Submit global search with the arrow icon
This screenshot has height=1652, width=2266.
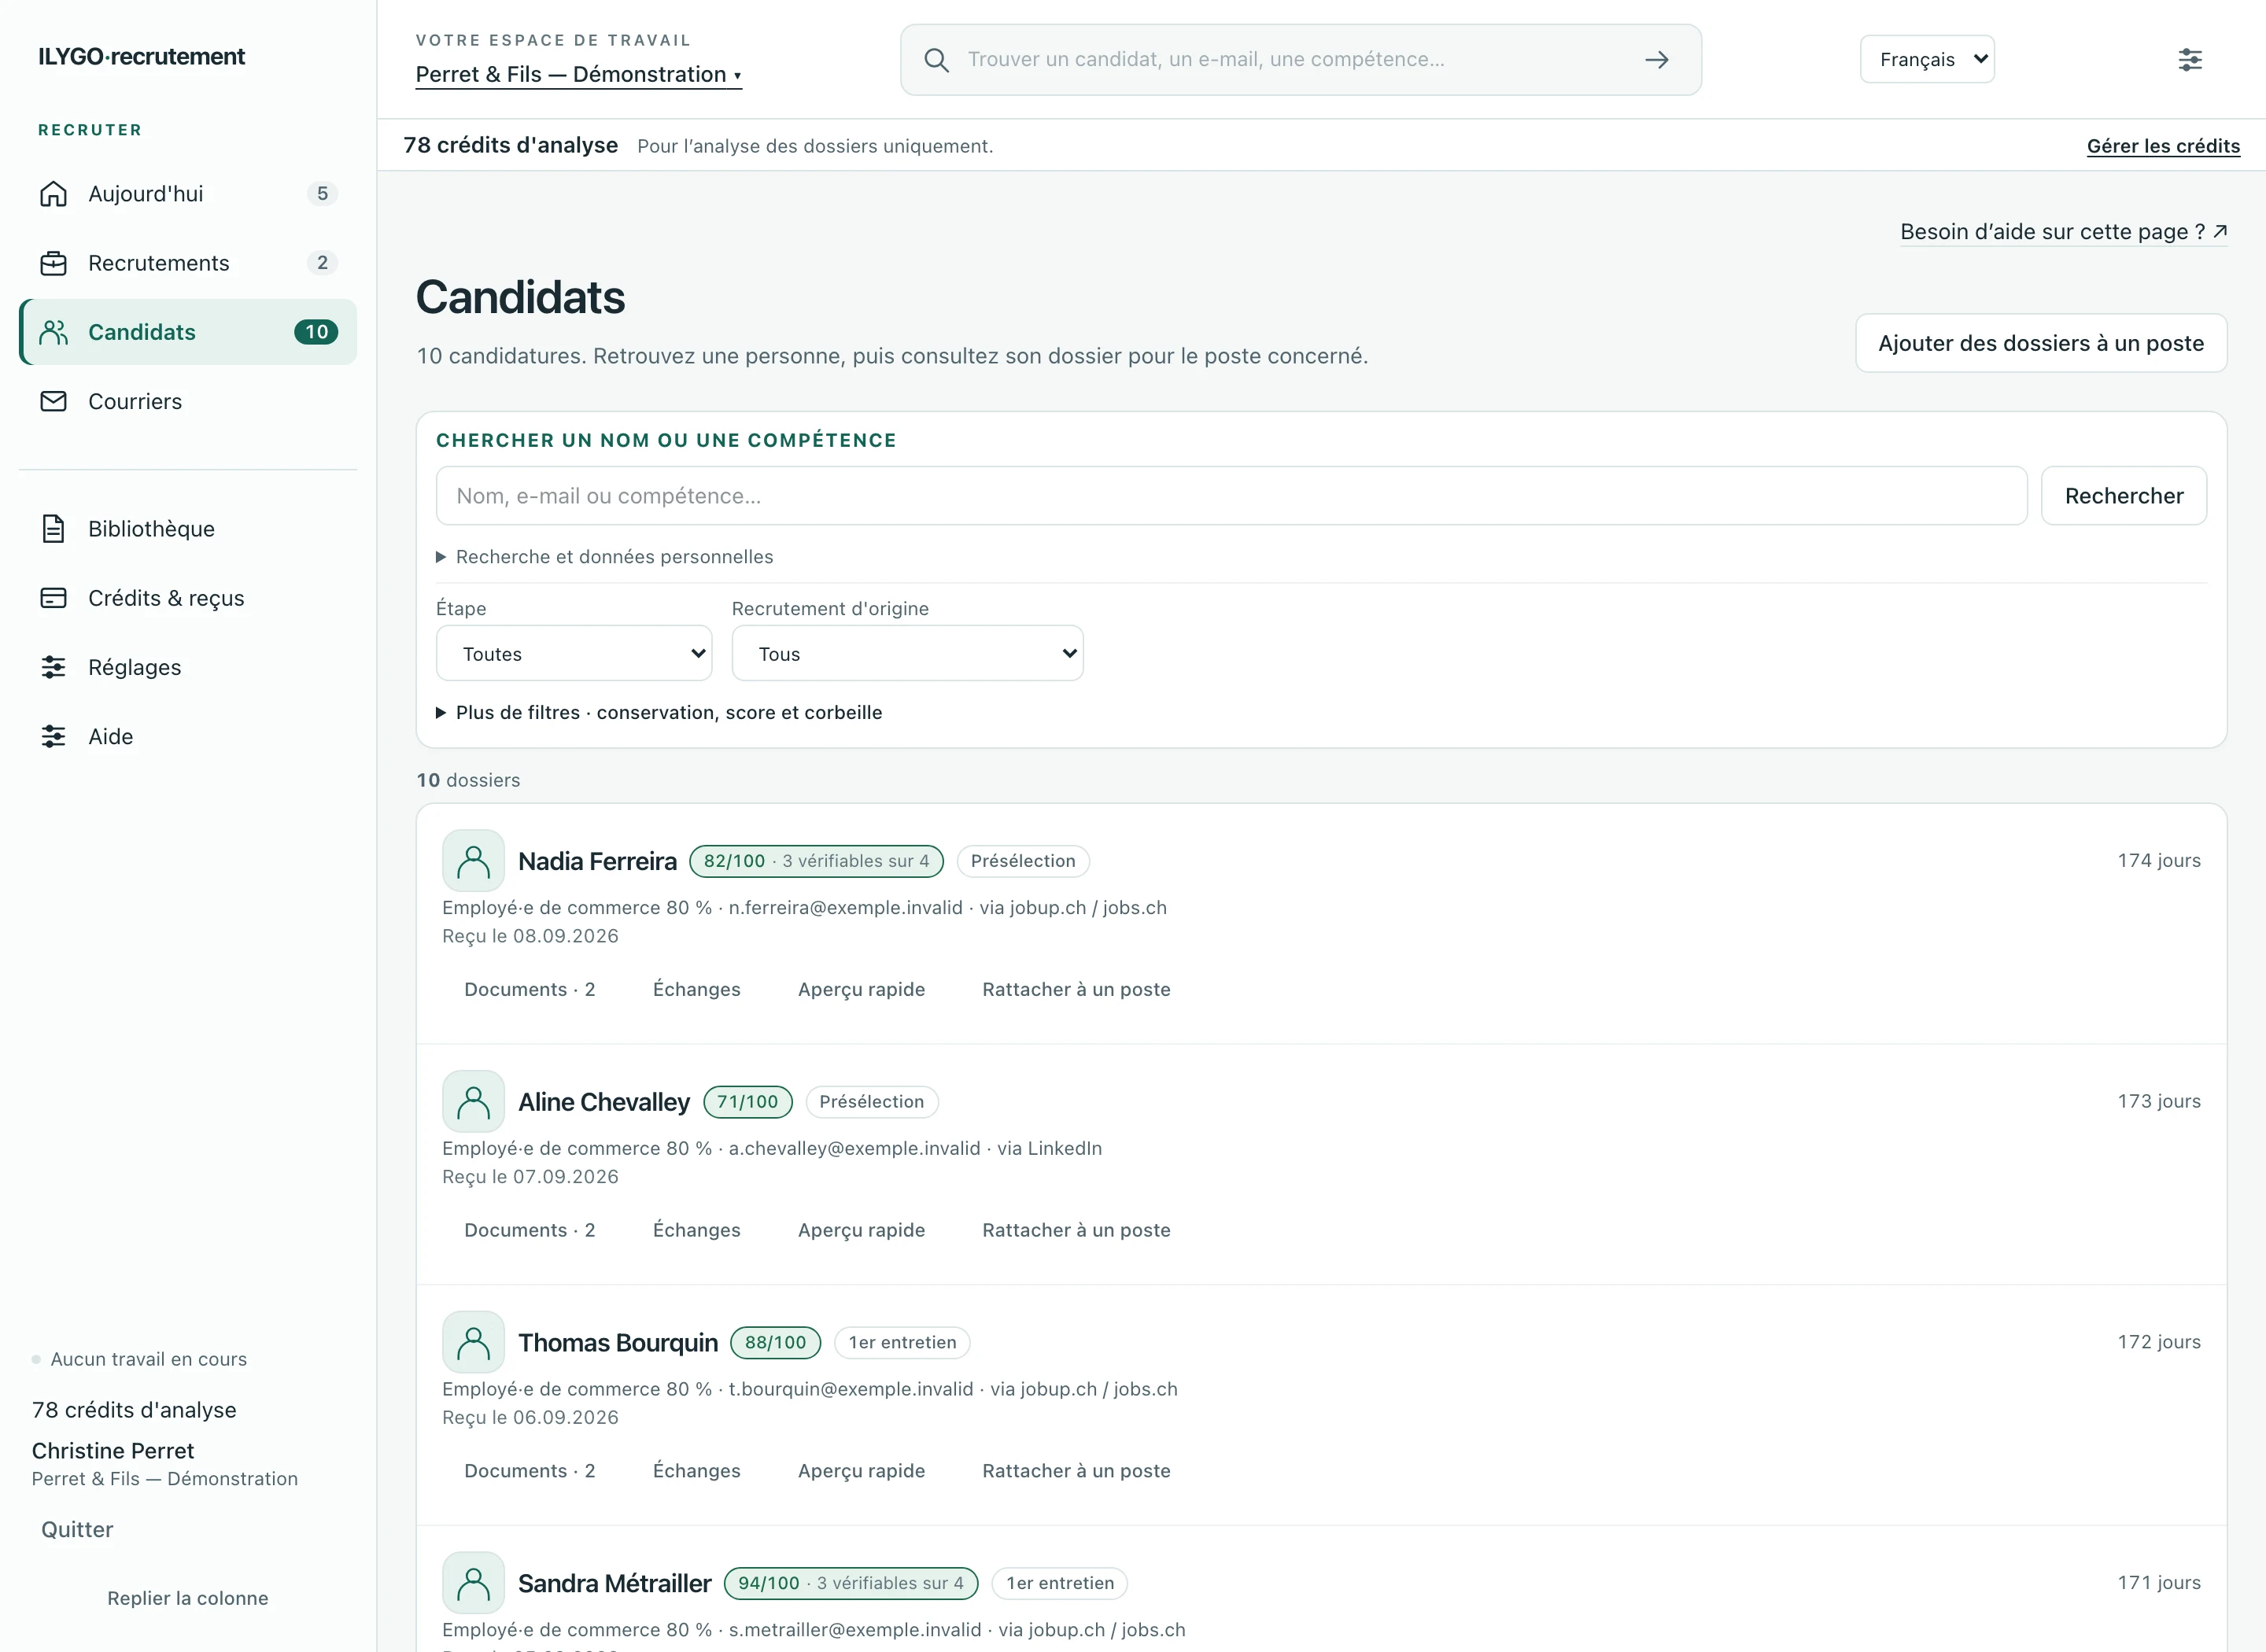(x=1657, y=60)
